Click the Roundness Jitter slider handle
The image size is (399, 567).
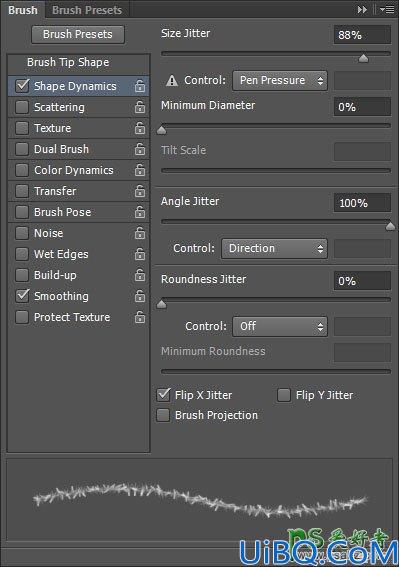coord(162,304)
